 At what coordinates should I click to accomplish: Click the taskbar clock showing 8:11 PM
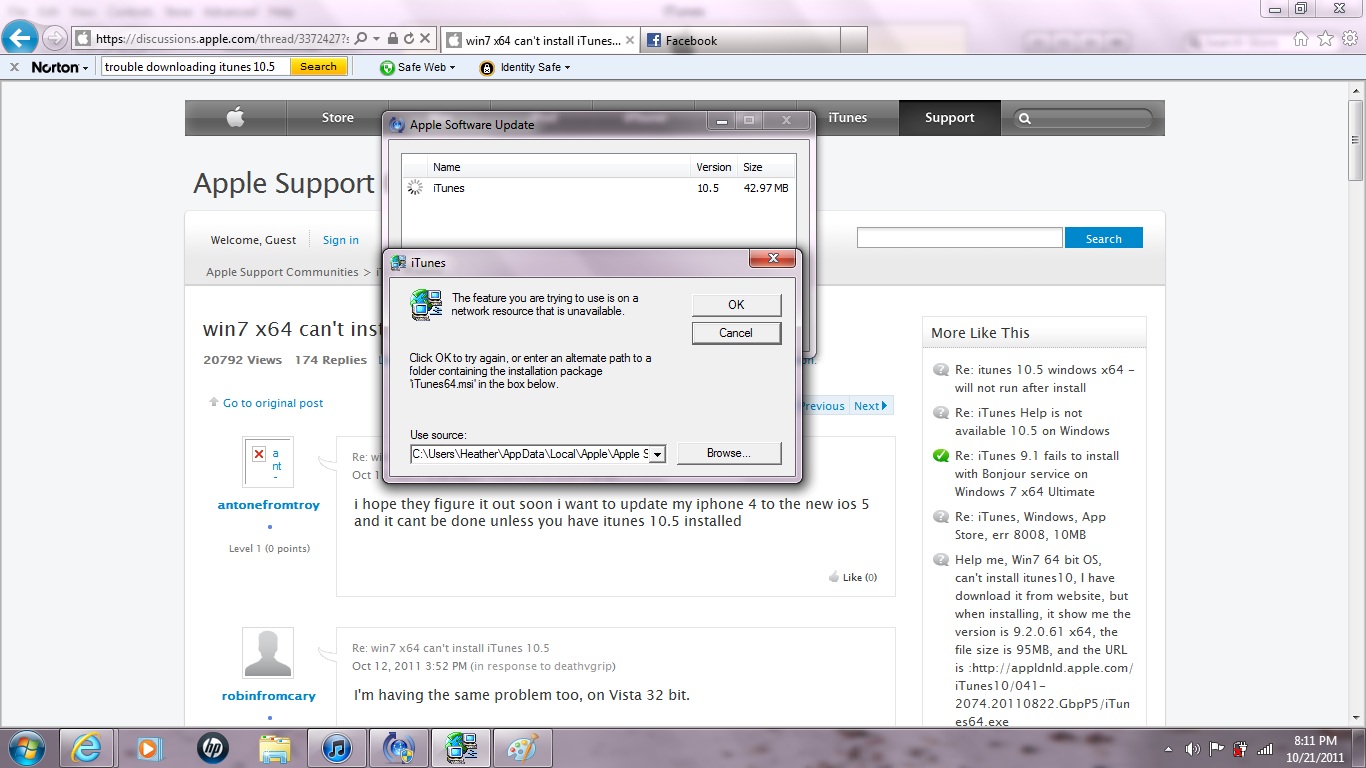[1316, 749]
